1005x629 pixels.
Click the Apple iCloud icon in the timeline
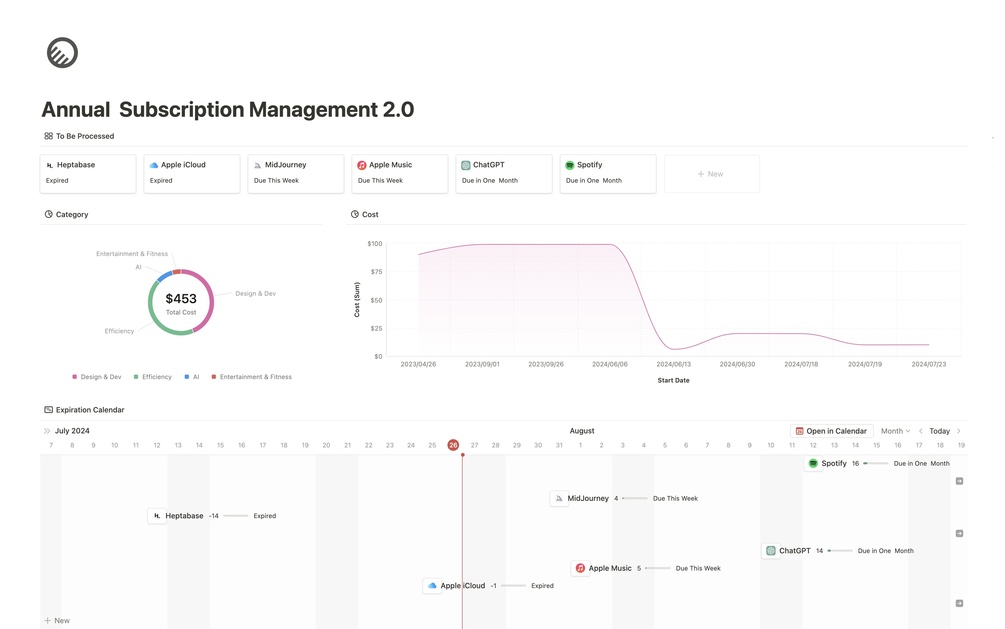[432, 586]
